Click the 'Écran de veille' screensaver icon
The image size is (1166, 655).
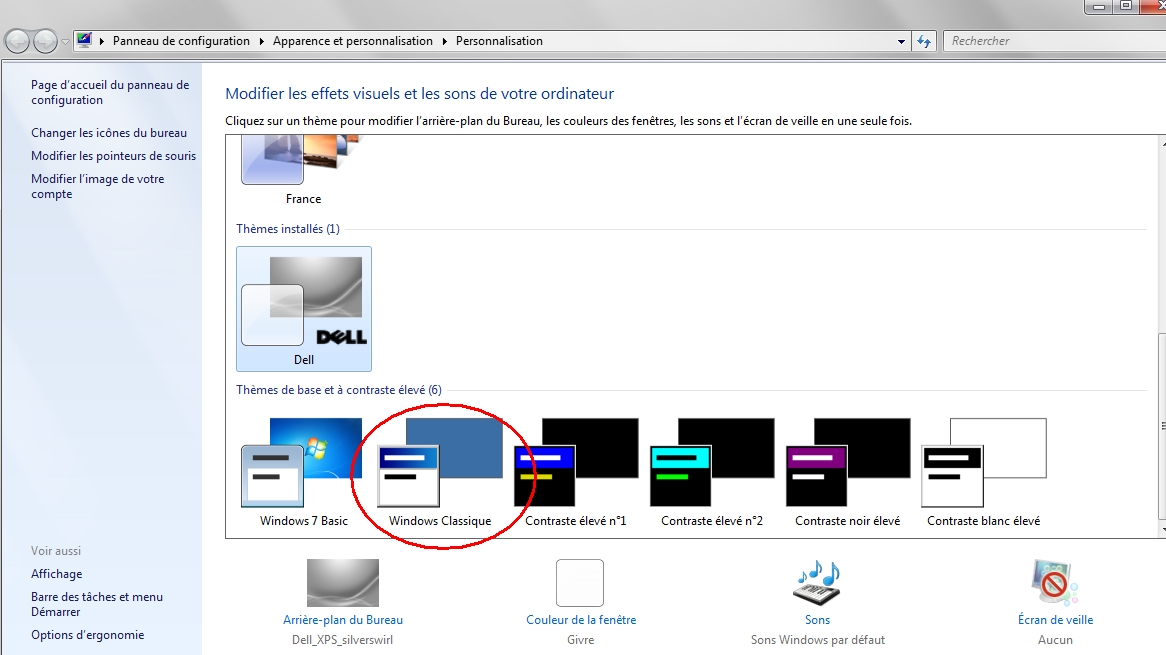coord(1054,582)
